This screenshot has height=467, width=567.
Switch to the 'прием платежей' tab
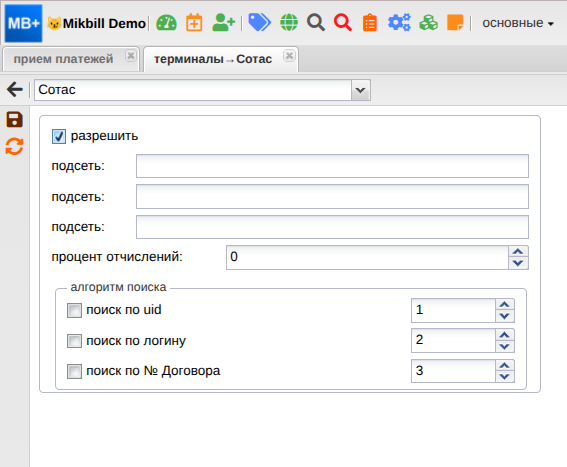pyautogui.click(x=64, y=59)
